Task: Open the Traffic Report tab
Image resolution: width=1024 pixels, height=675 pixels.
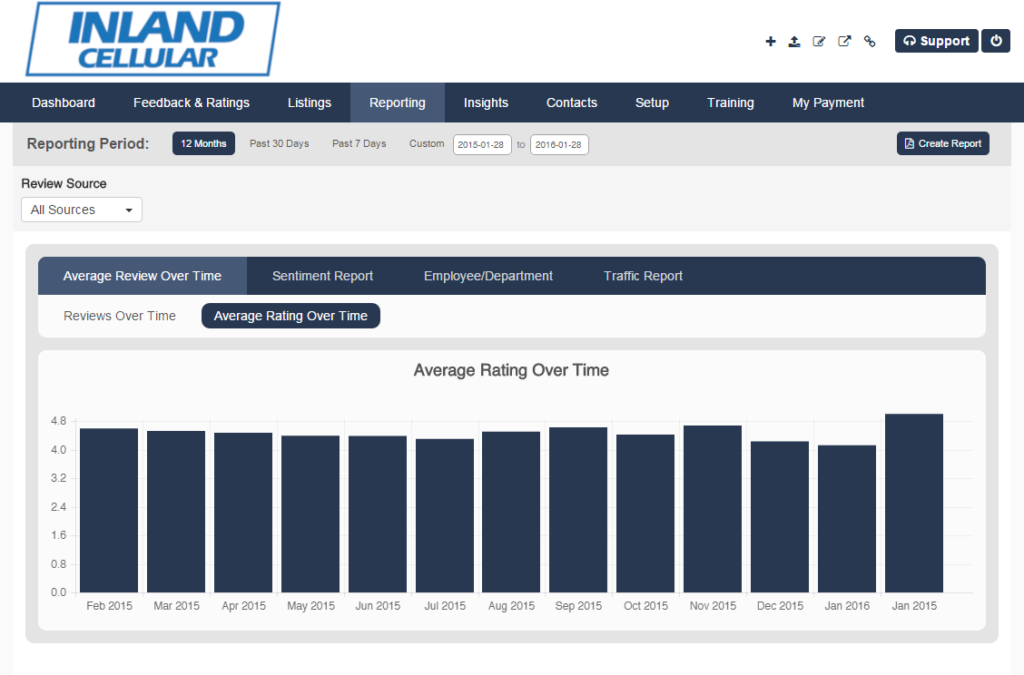Action: point(643,276)
